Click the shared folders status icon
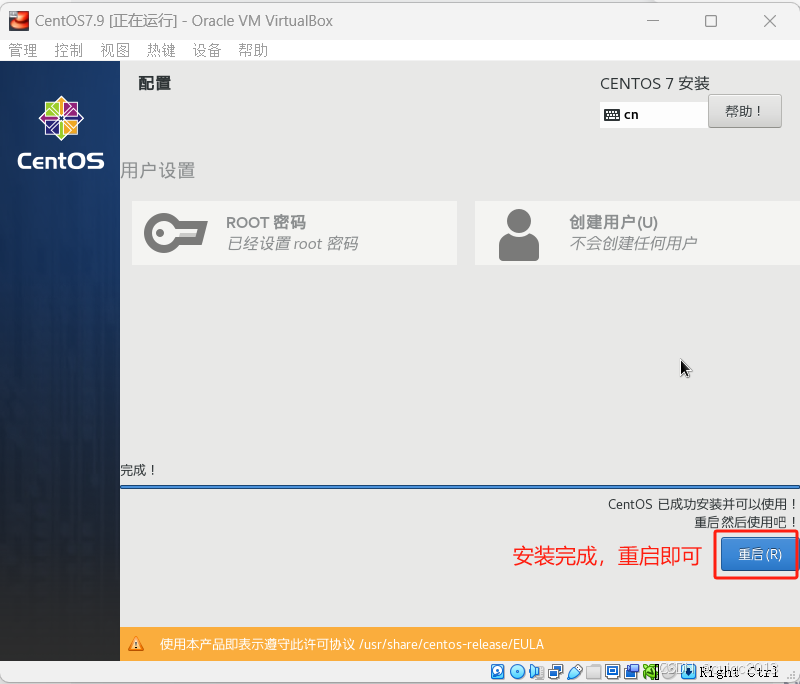Viewport: 800px width, 684px height. click(x=593, y=672)
